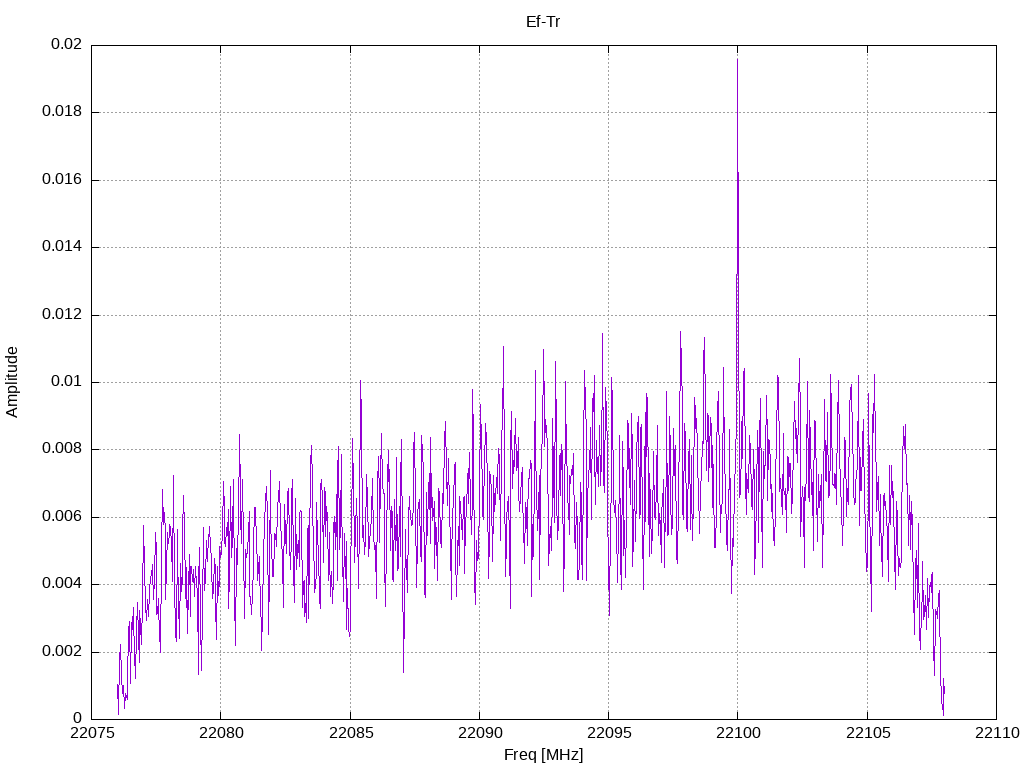Click the 0.02 y-axis tick label

point(66,45)
